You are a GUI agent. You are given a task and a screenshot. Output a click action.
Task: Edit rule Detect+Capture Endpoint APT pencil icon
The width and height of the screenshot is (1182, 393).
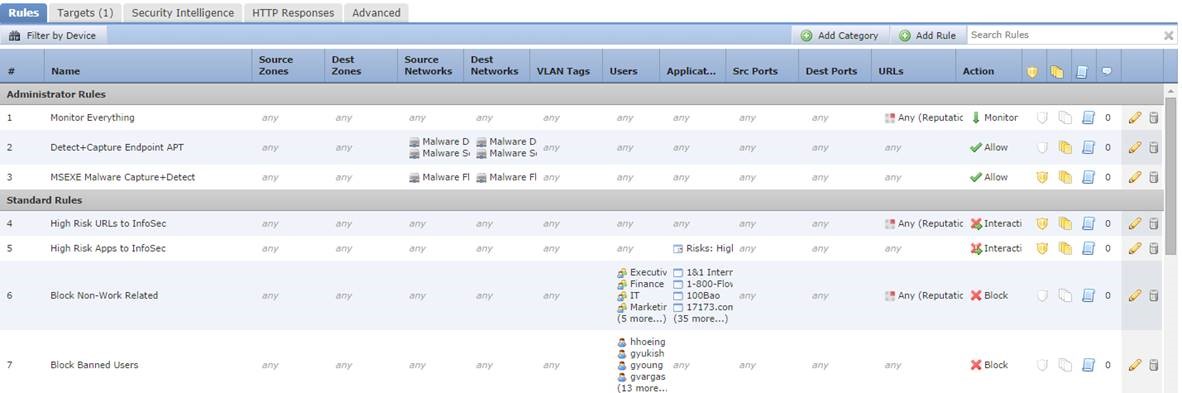point(1135,147)
